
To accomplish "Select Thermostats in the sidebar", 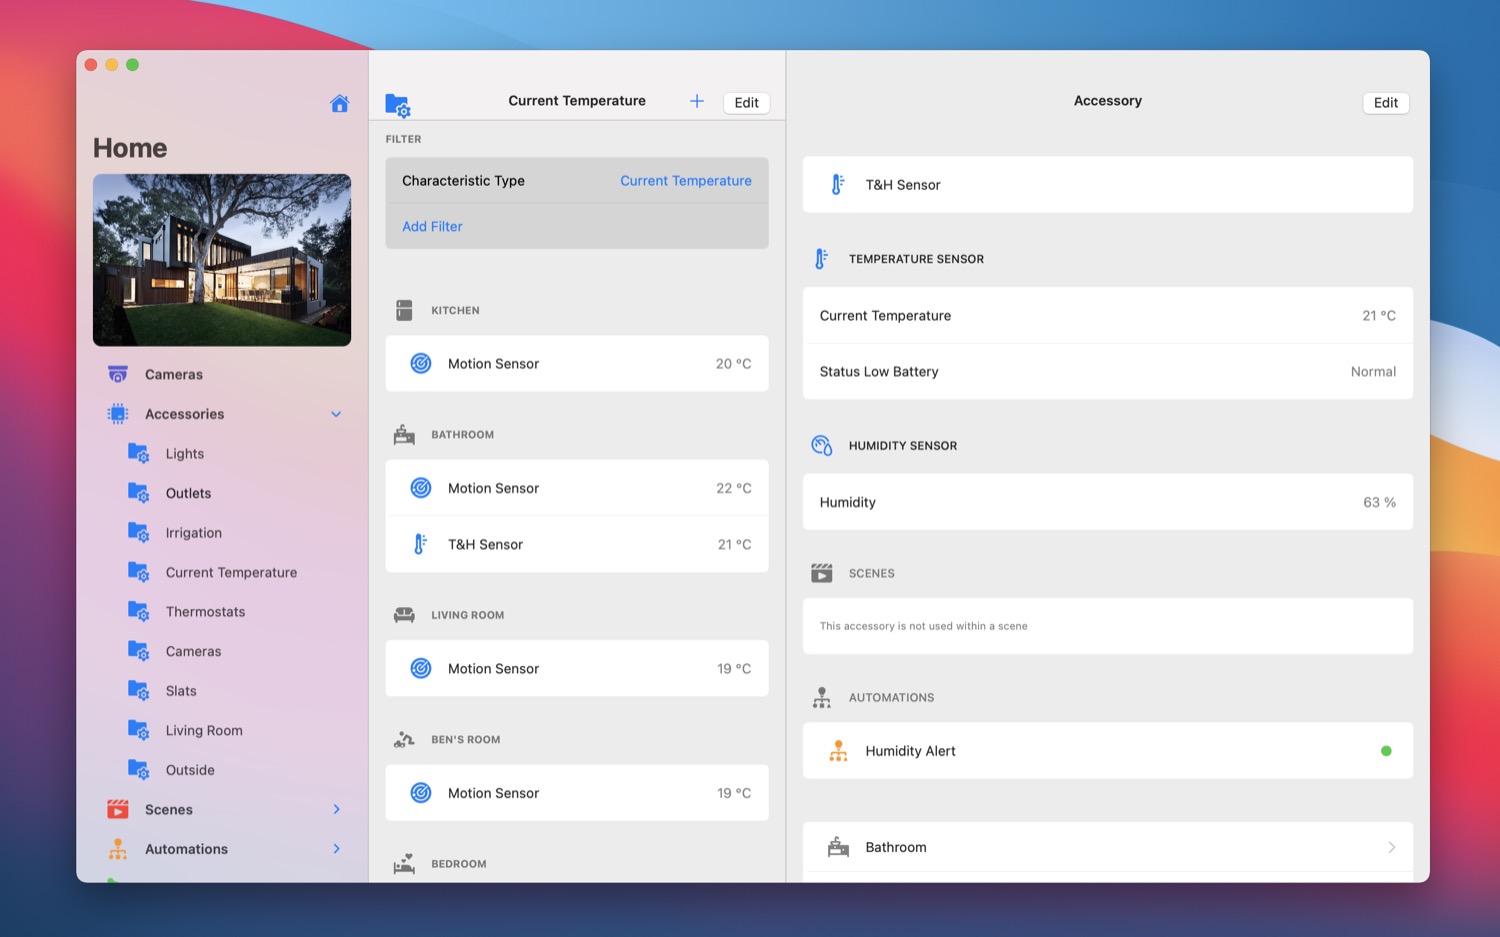I will tap(205, 612).
